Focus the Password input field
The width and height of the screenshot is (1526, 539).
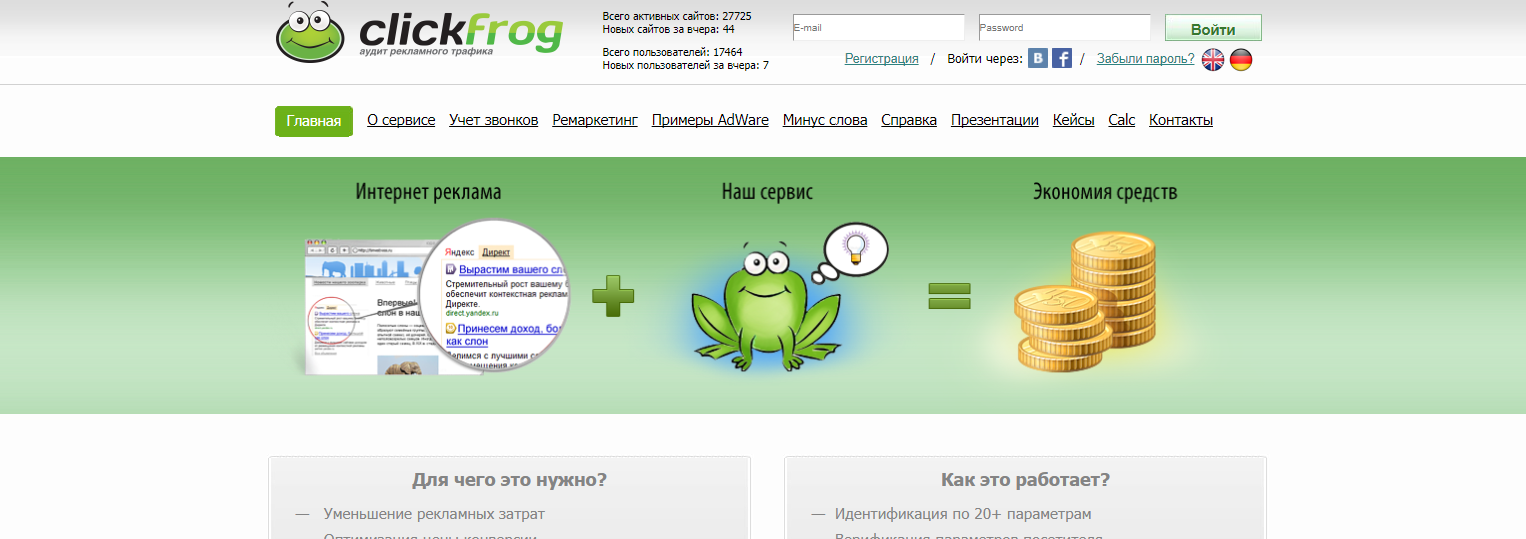click(1064, 28)
